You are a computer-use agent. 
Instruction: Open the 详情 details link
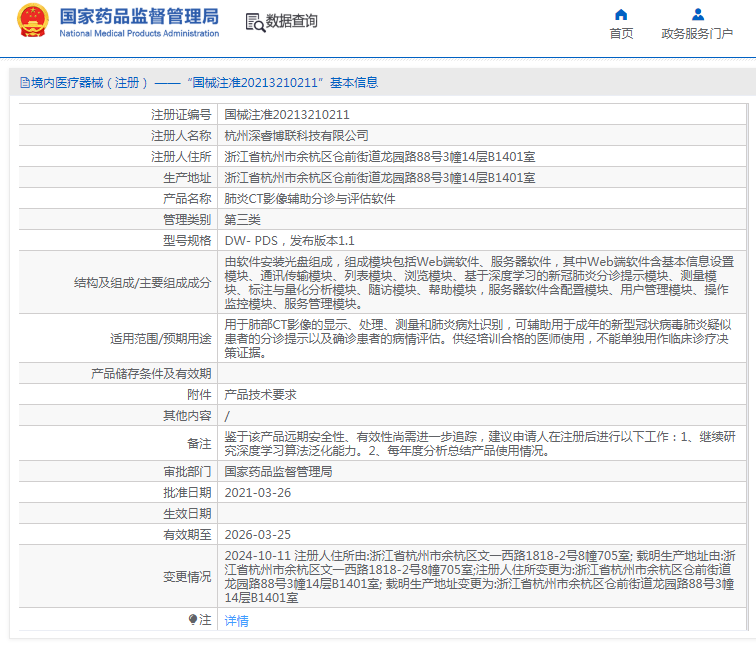point(236,620)
